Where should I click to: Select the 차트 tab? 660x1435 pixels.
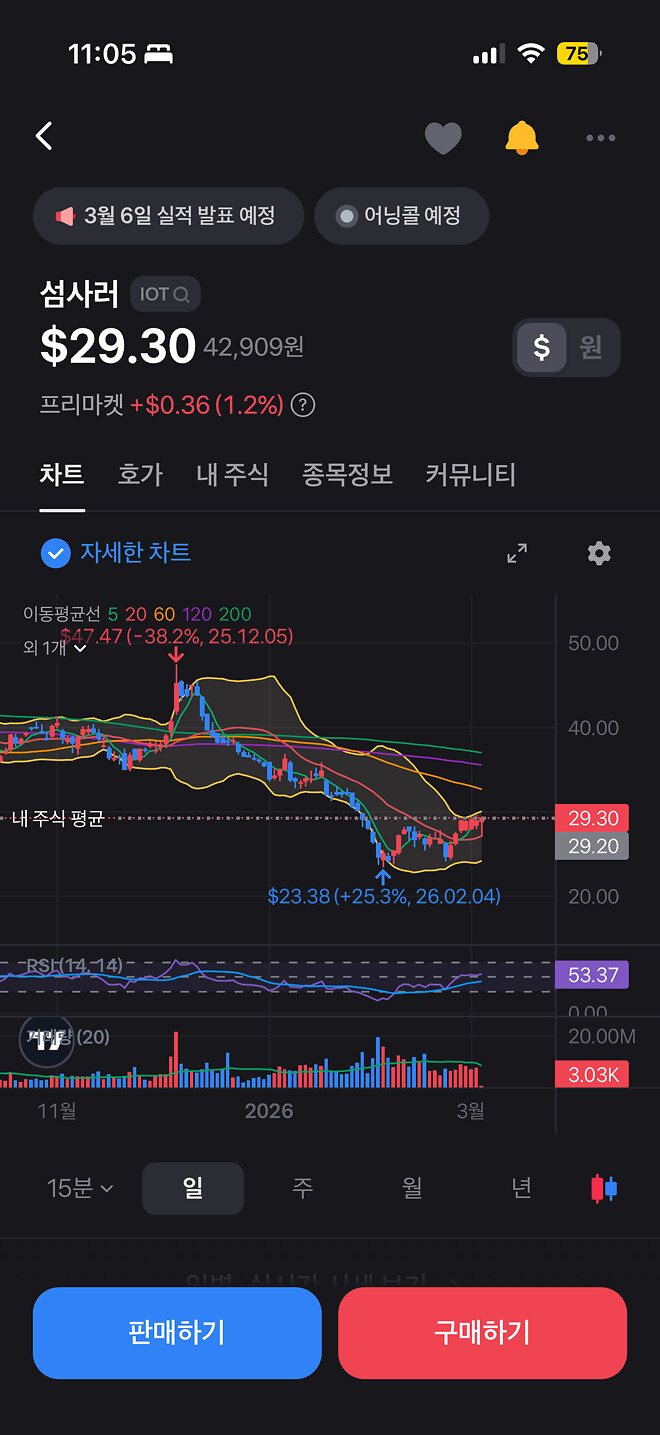[x=62, y=474]
